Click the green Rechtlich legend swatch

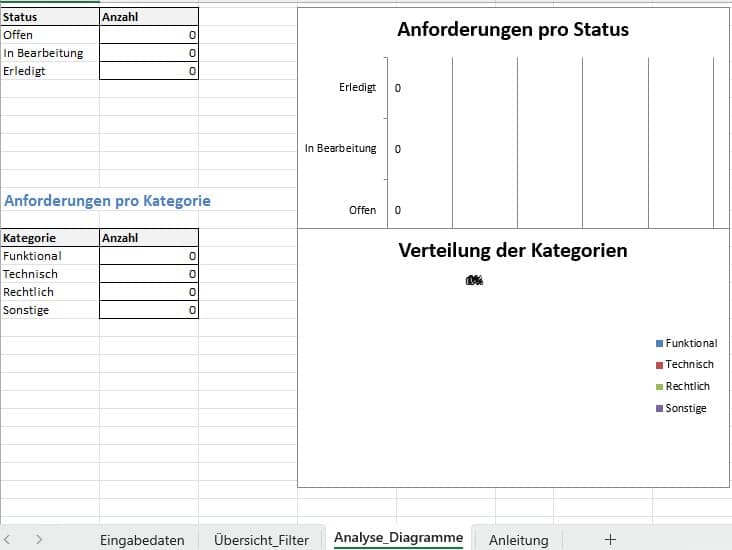(x=659, y=387)
